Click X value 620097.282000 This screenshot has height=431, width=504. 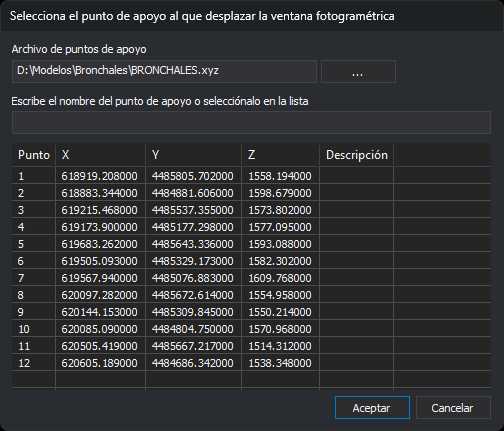click(x=99, y=295)
